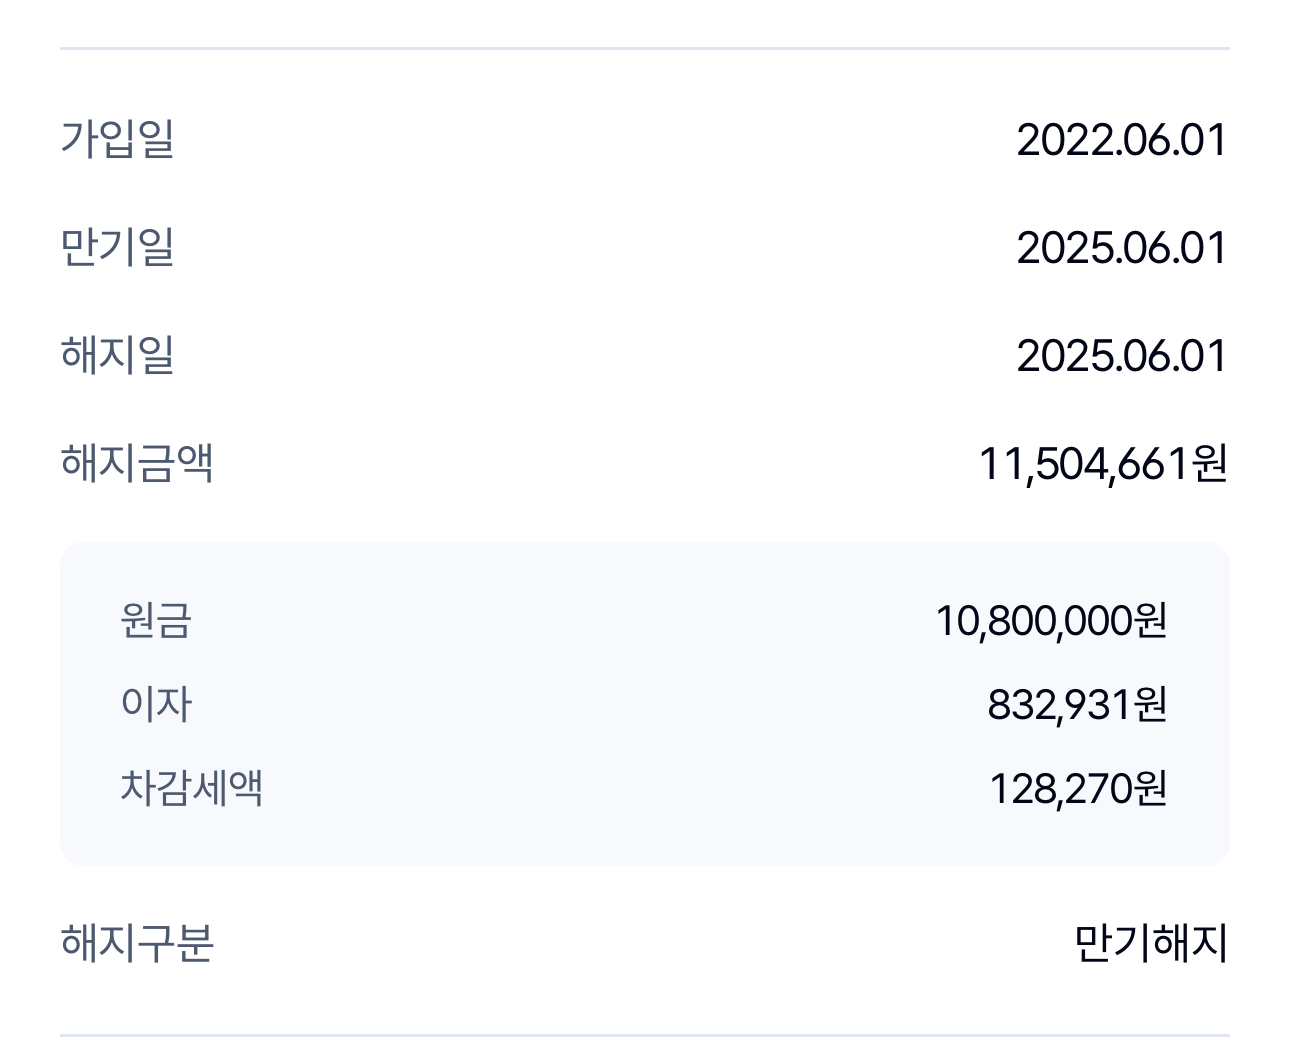Screen dimensions: 1290x1057
Task: Select the deducted tax 128,270원
Action: click(1077, 789)
